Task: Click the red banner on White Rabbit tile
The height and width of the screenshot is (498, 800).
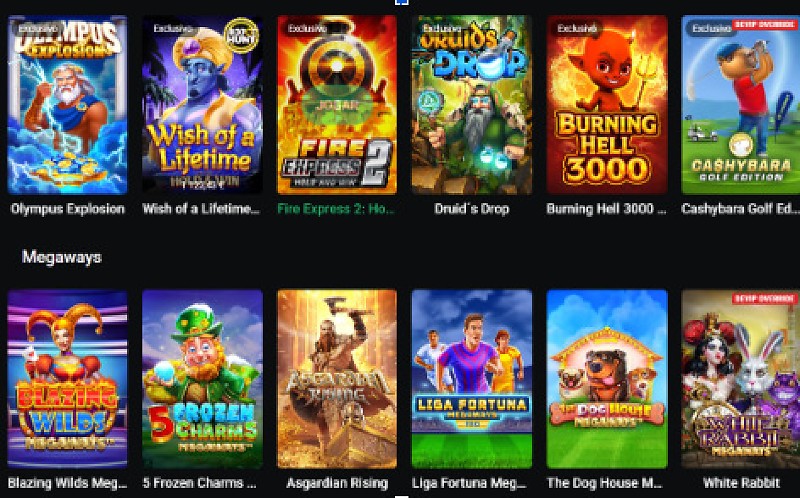Action: (765, 299)
